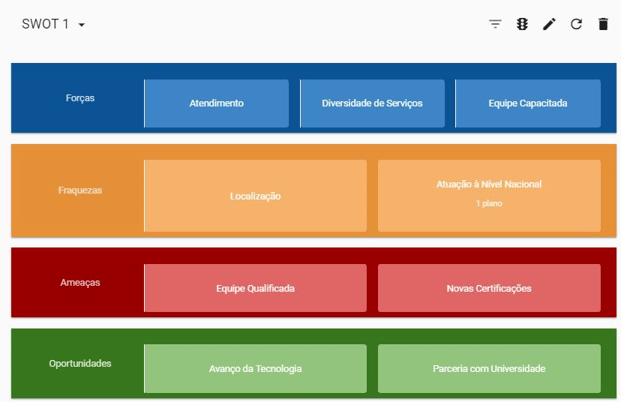Refresh the SWOT with the reload icon
This screenshot has width=621, height=402.
(576, 24)
